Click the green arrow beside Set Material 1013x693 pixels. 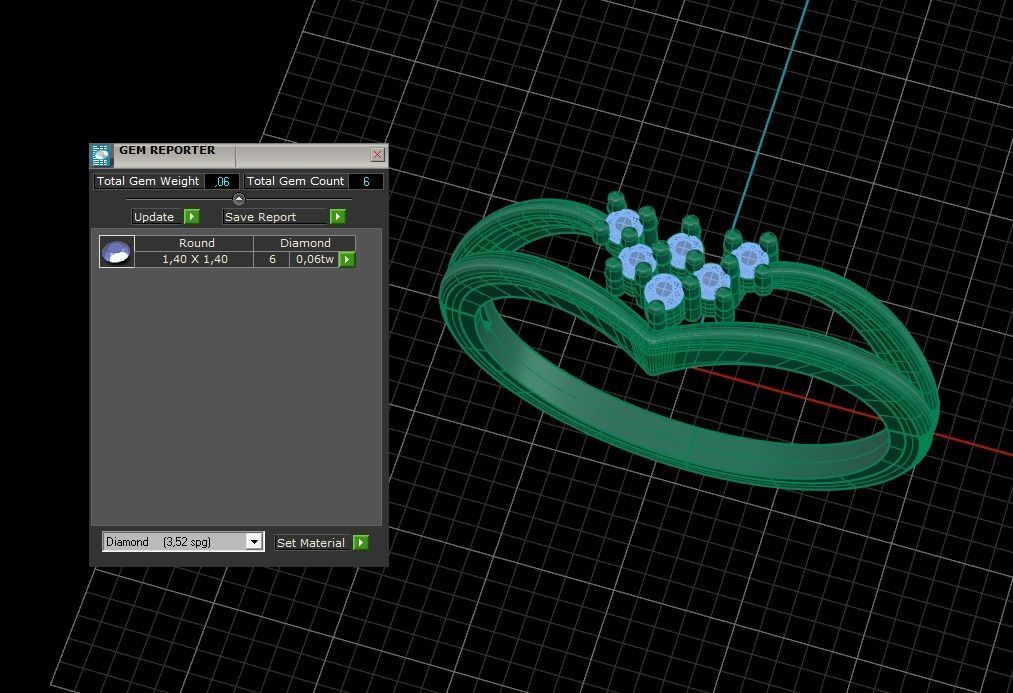(361, 543)
